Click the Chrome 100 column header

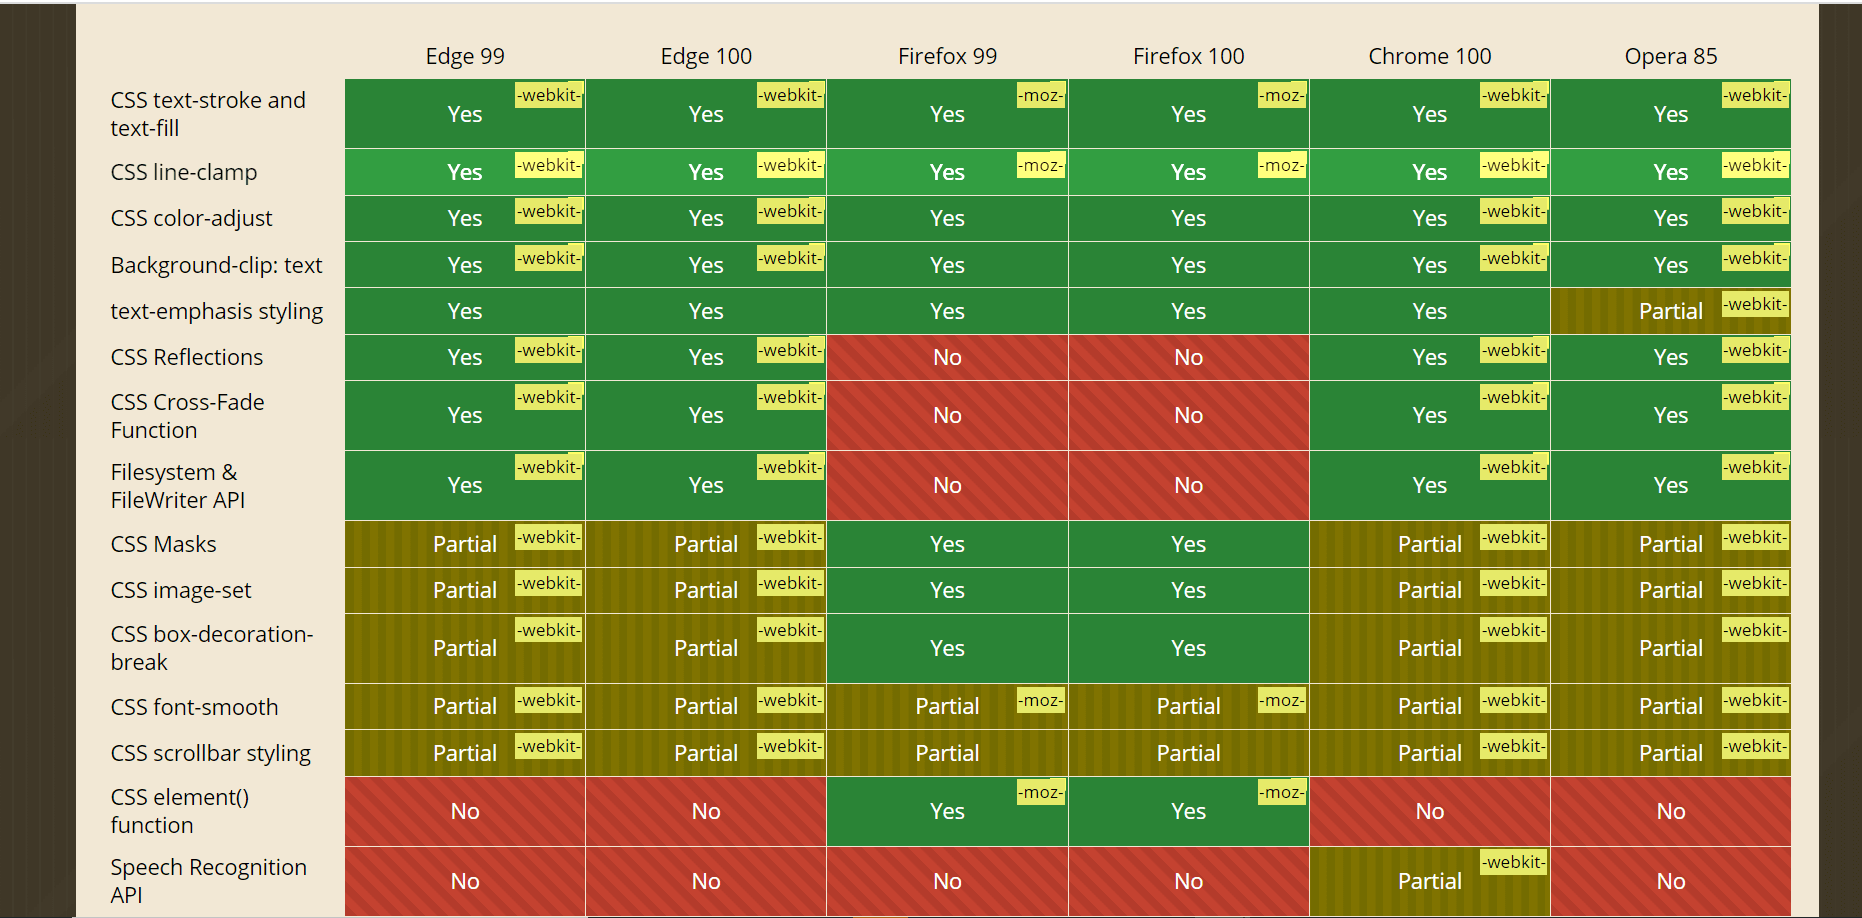[x=1429, y=56]
